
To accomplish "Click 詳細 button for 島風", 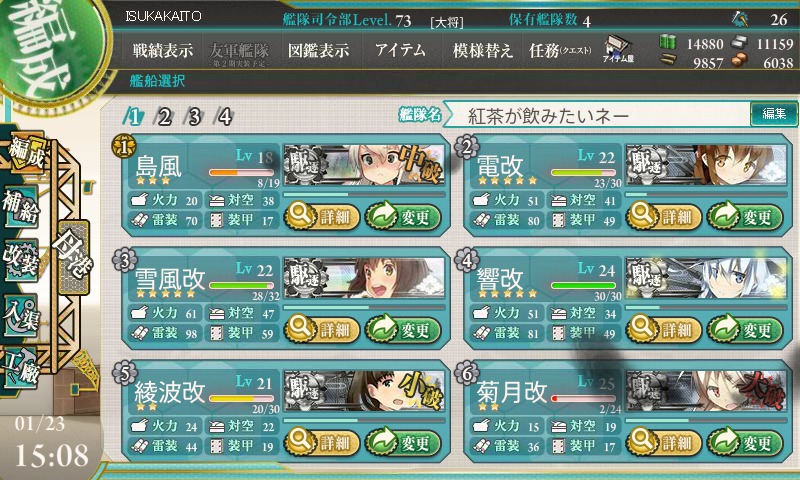I will 322,217.
